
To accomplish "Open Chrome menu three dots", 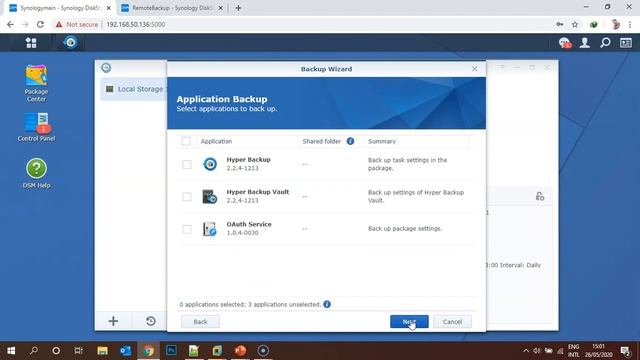I will point(630,24).
